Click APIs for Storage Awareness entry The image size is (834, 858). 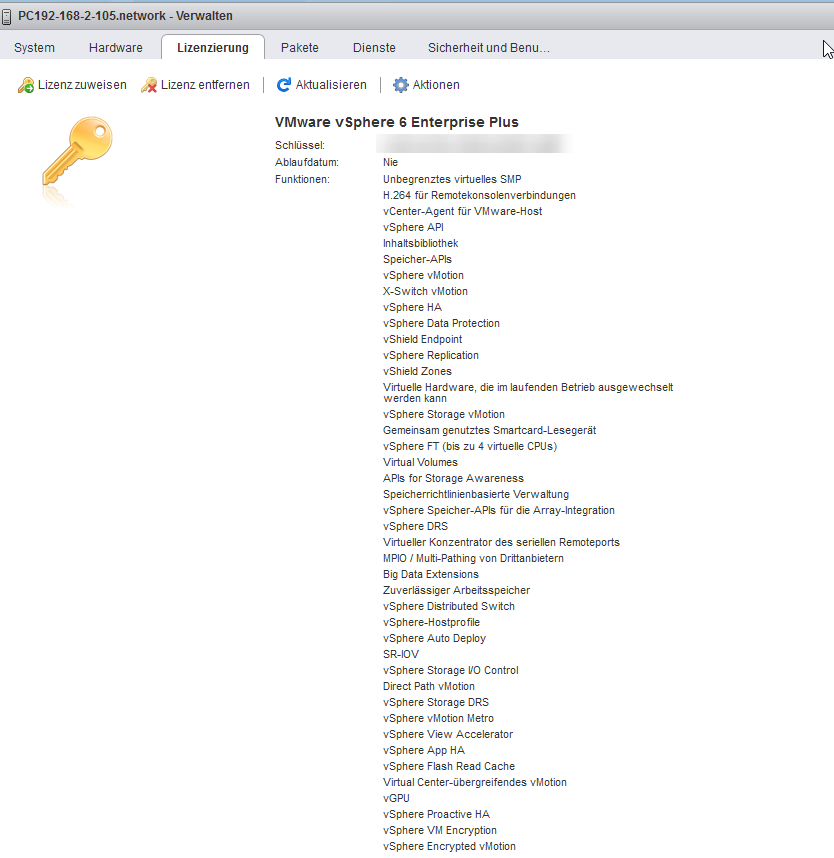(x=453, y=478)
